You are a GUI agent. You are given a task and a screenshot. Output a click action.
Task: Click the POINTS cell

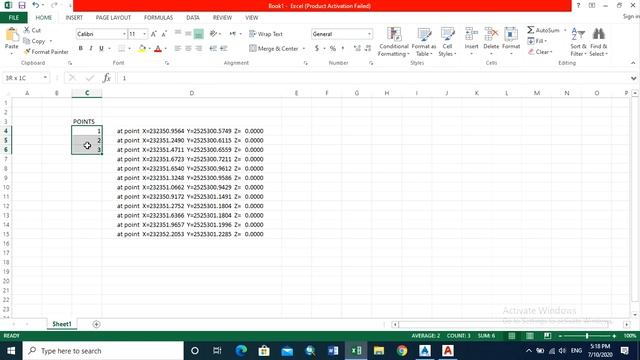87,122
